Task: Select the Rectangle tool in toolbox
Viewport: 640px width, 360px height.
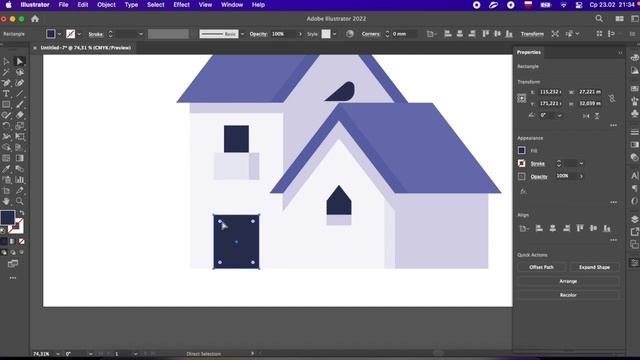Action: pyautogui.click(x=6, y=104)
